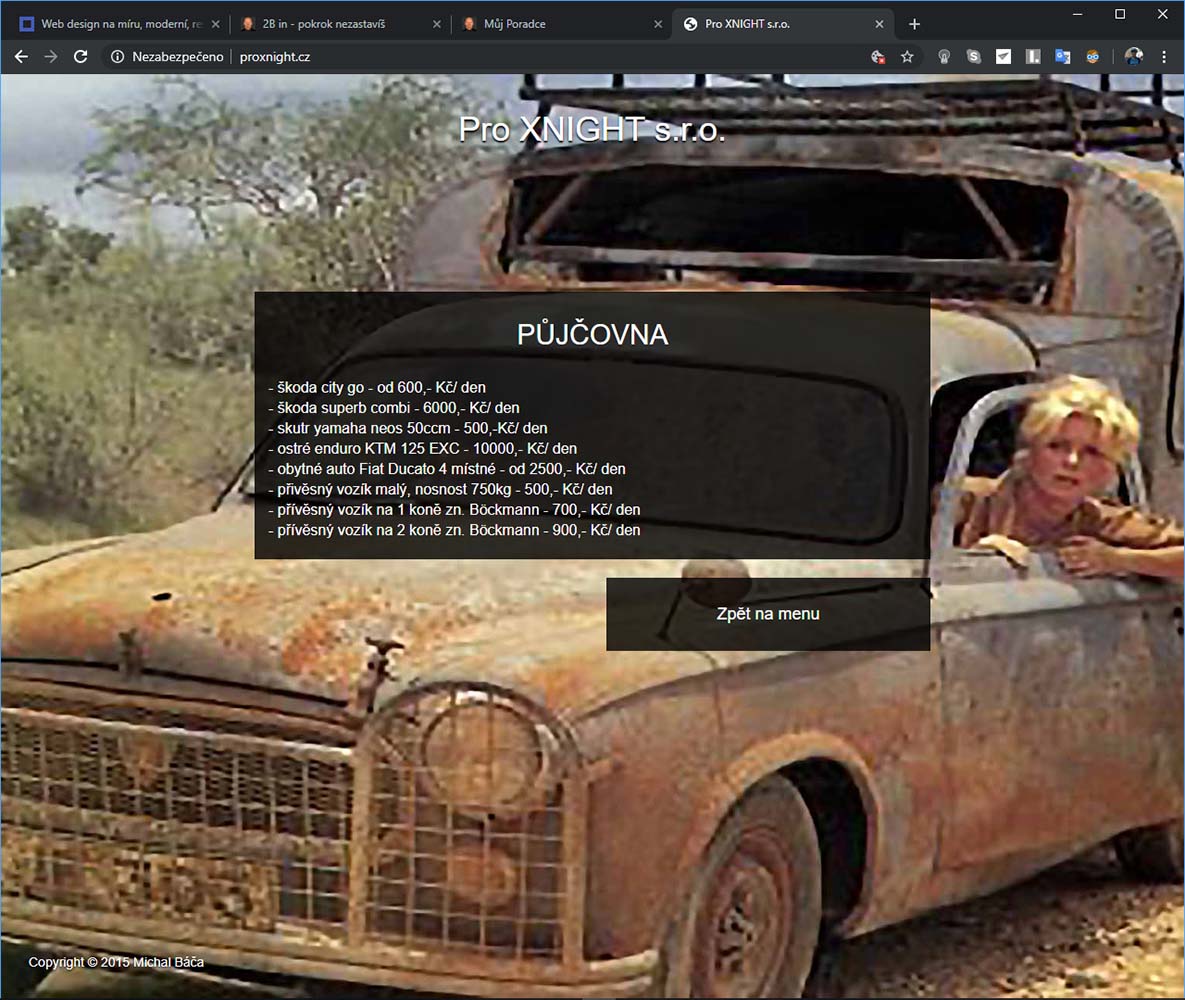Select the přívěsný vozík na 2 koně line
The image size is (1185, 1000).
(x=454, y=530)
